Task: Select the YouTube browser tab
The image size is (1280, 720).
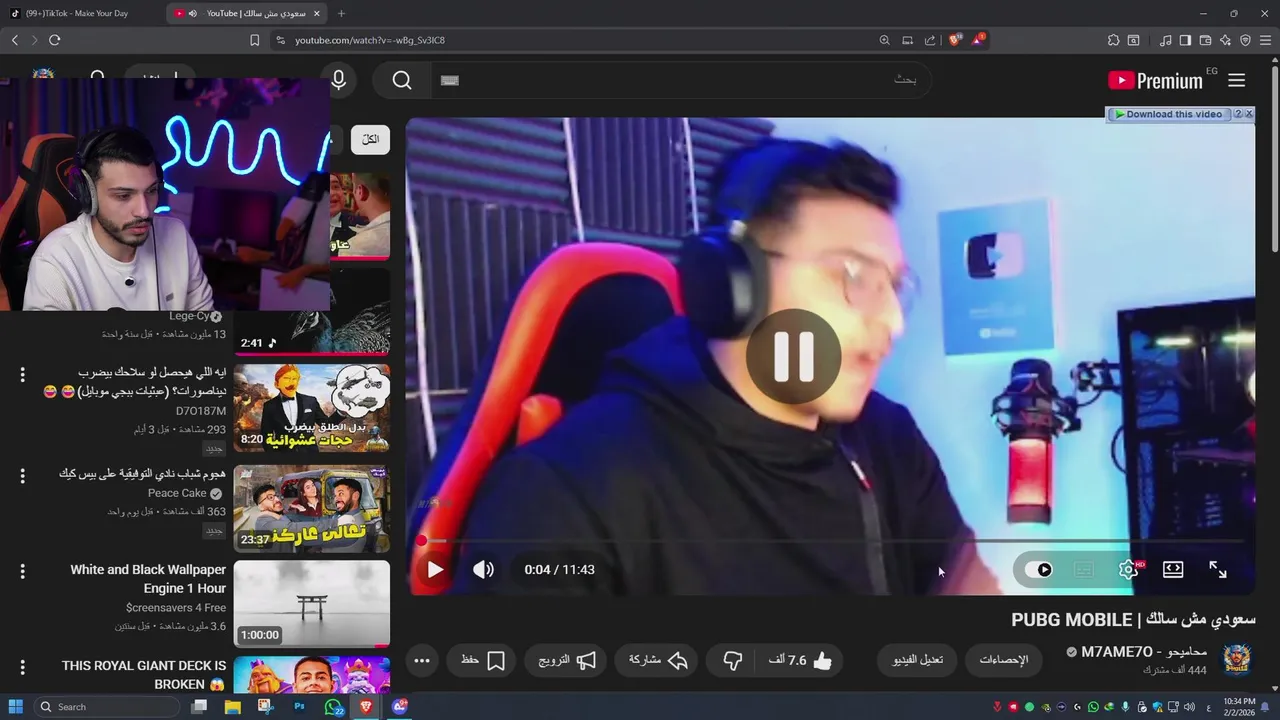Action: (x=246, y=13)
